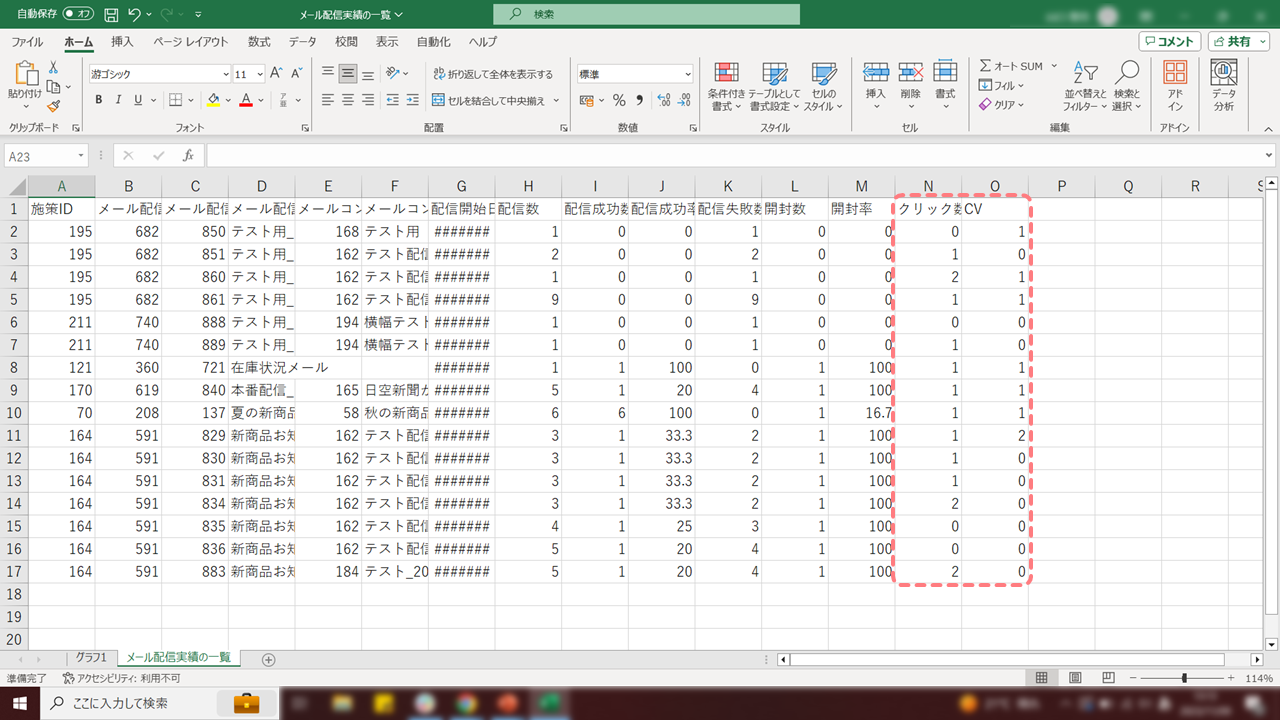Viewport: 1280px width, 720px height.
Task: Click the コメント button
Action: [x=1170, y=42]
